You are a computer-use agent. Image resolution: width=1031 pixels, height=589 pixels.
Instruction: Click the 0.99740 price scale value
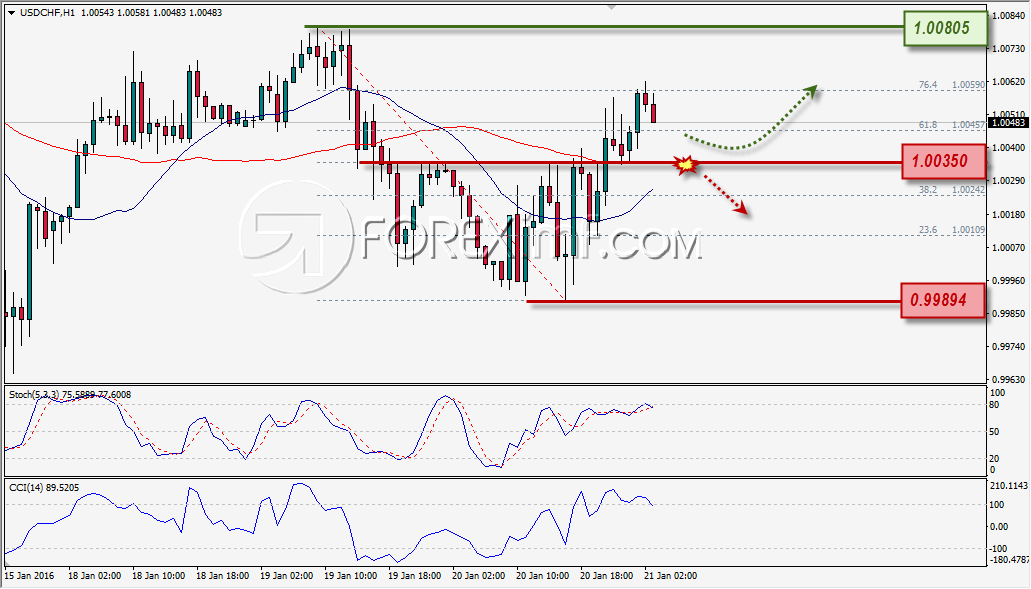click(1009, 346)
